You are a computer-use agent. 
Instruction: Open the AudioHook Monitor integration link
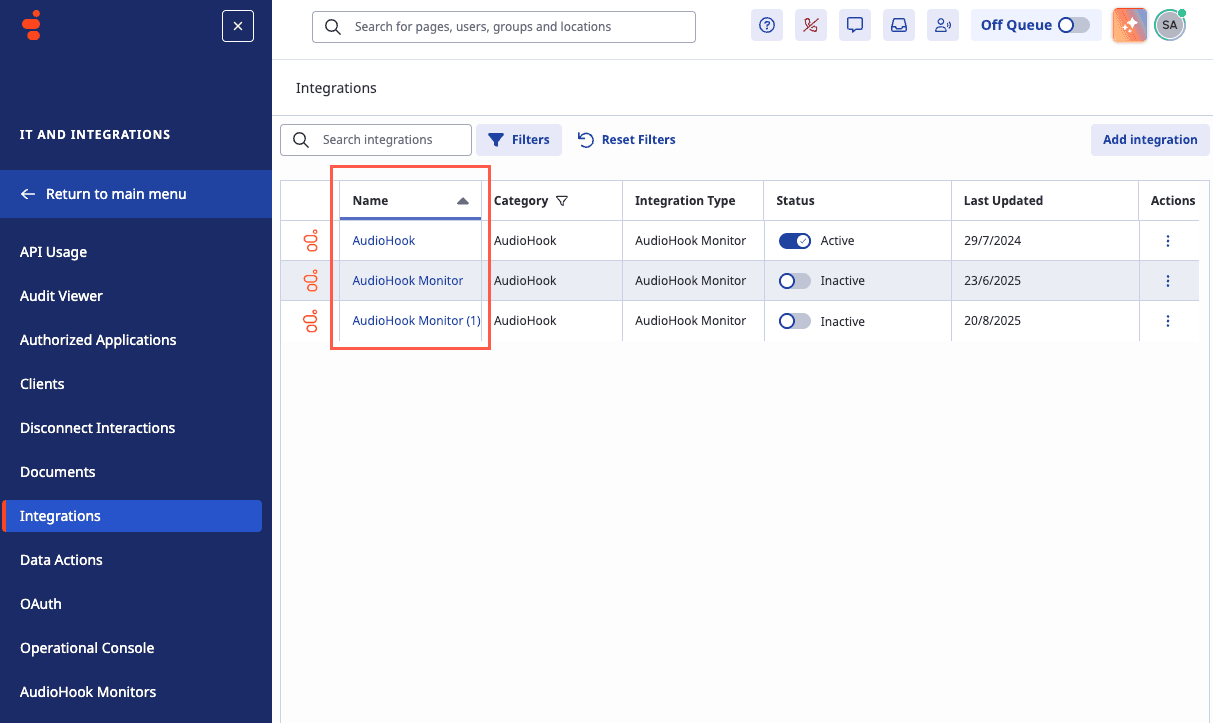pyautogui.click(x=408, y=281)
